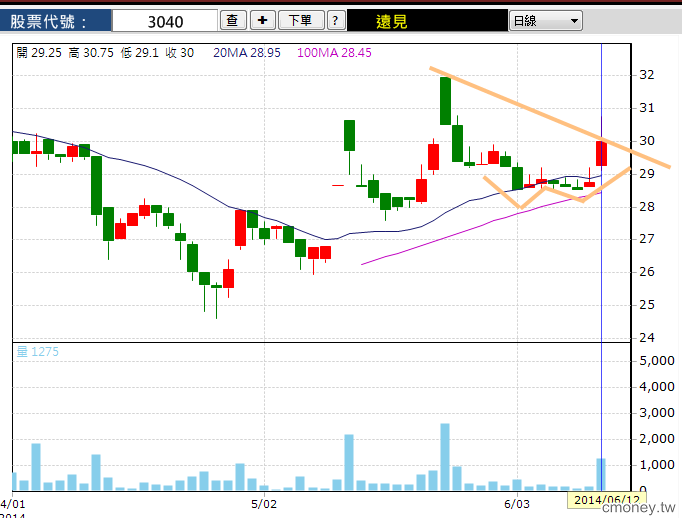Open help with the question mark button
Image resolution: width=682 pixels, height=518 pixels.
pyautogui.click(x=336, y=20)
